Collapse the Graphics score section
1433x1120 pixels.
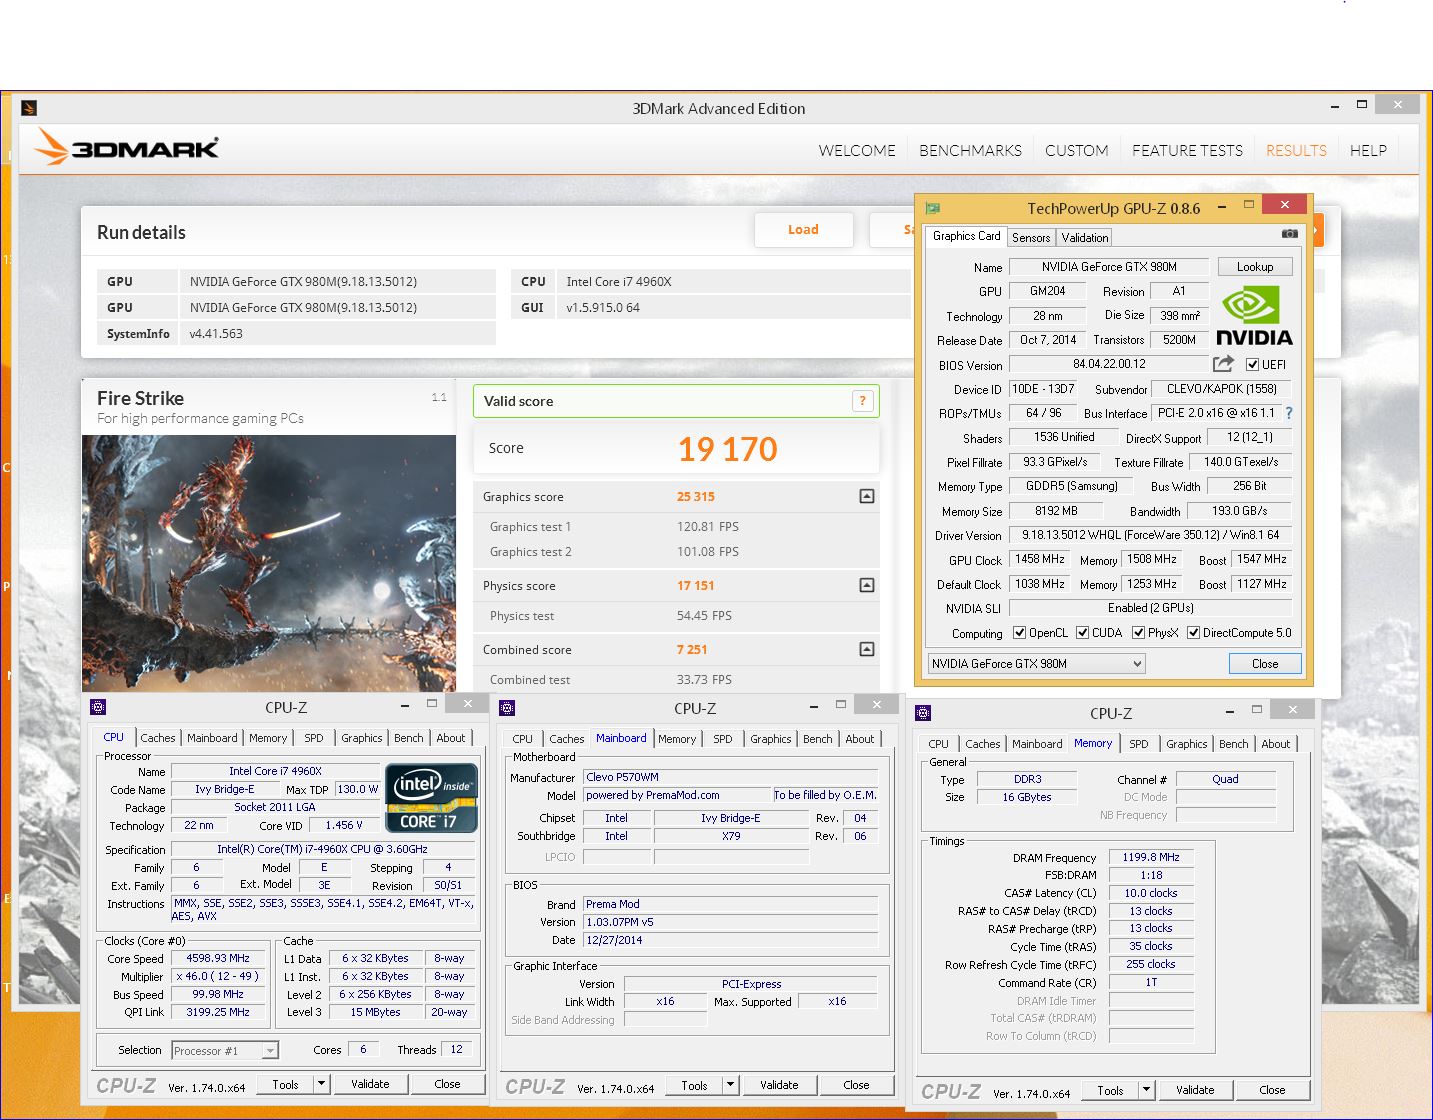[x=867, y=497]
